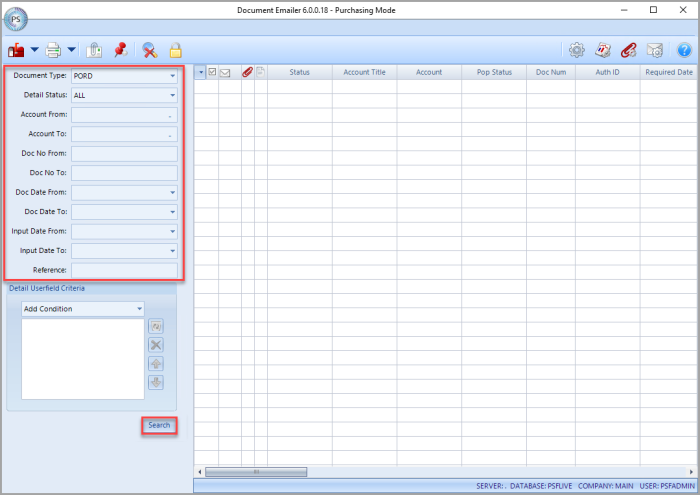Viewport: 700px width, 495px height.
Task: Click the delete condition X button
Action: 156,345
